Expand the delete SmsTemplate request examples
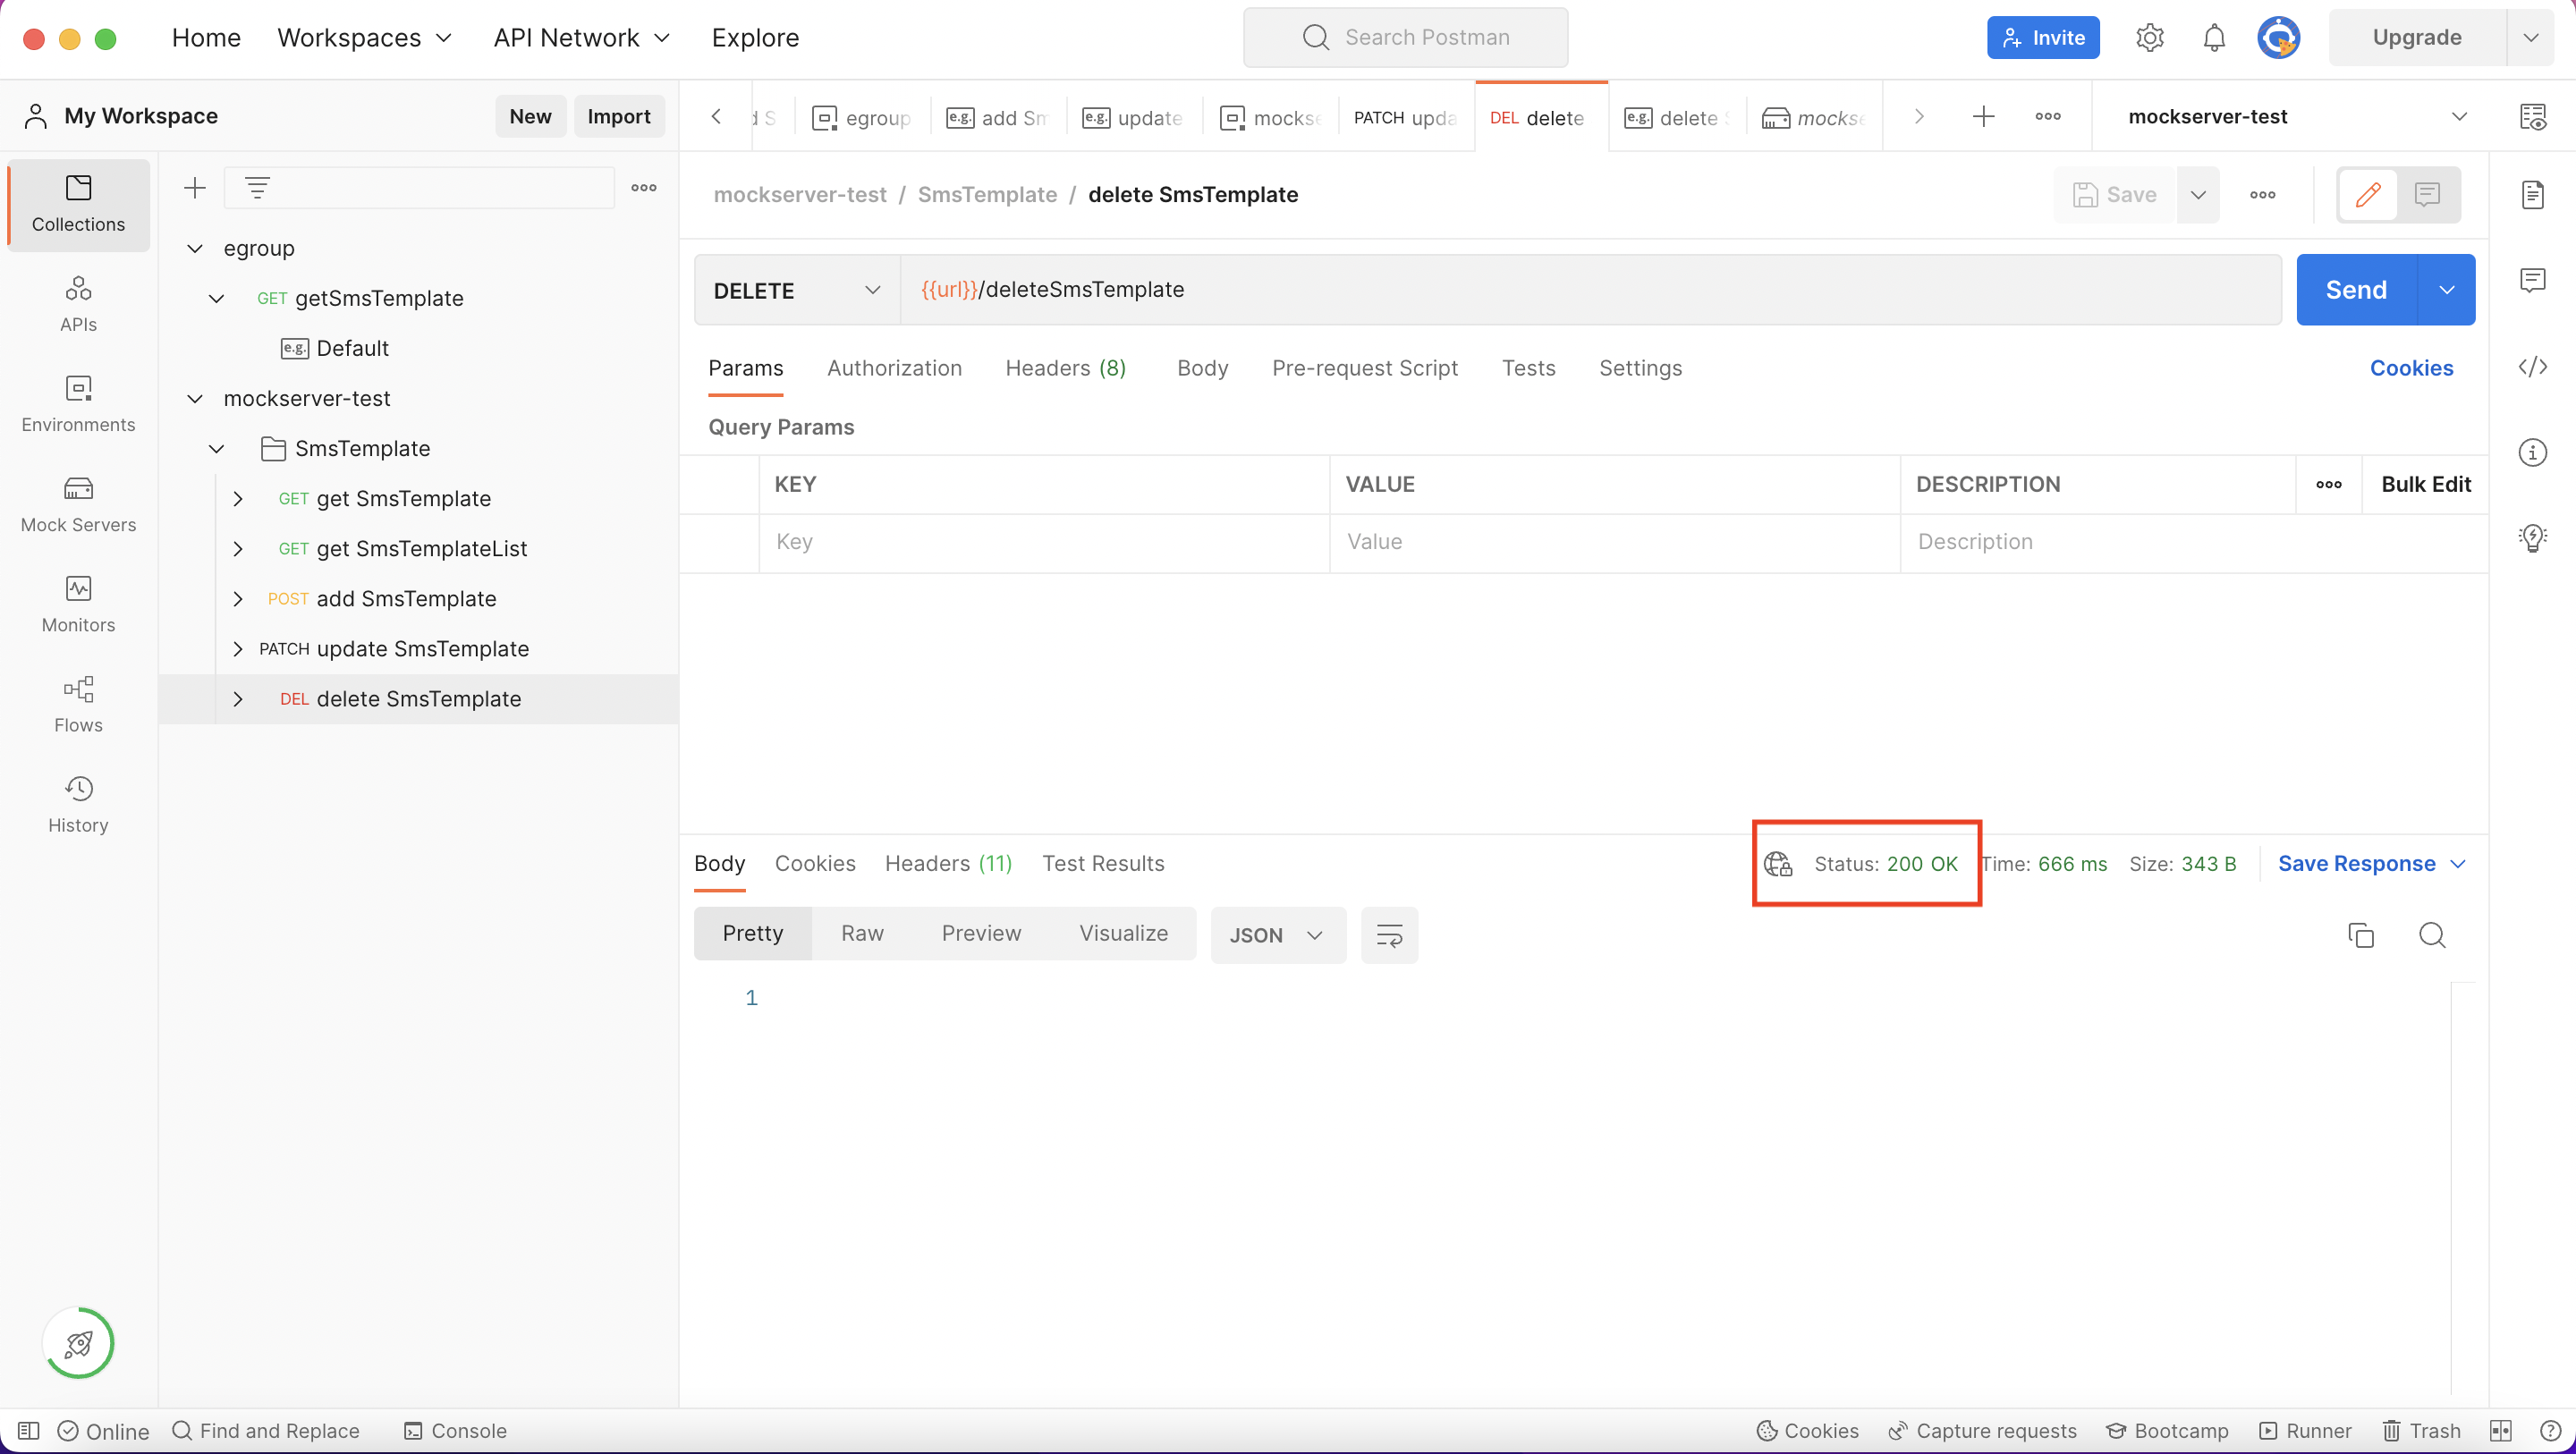This screenshot has height=1454, width=2576. [x=238, y=698]
